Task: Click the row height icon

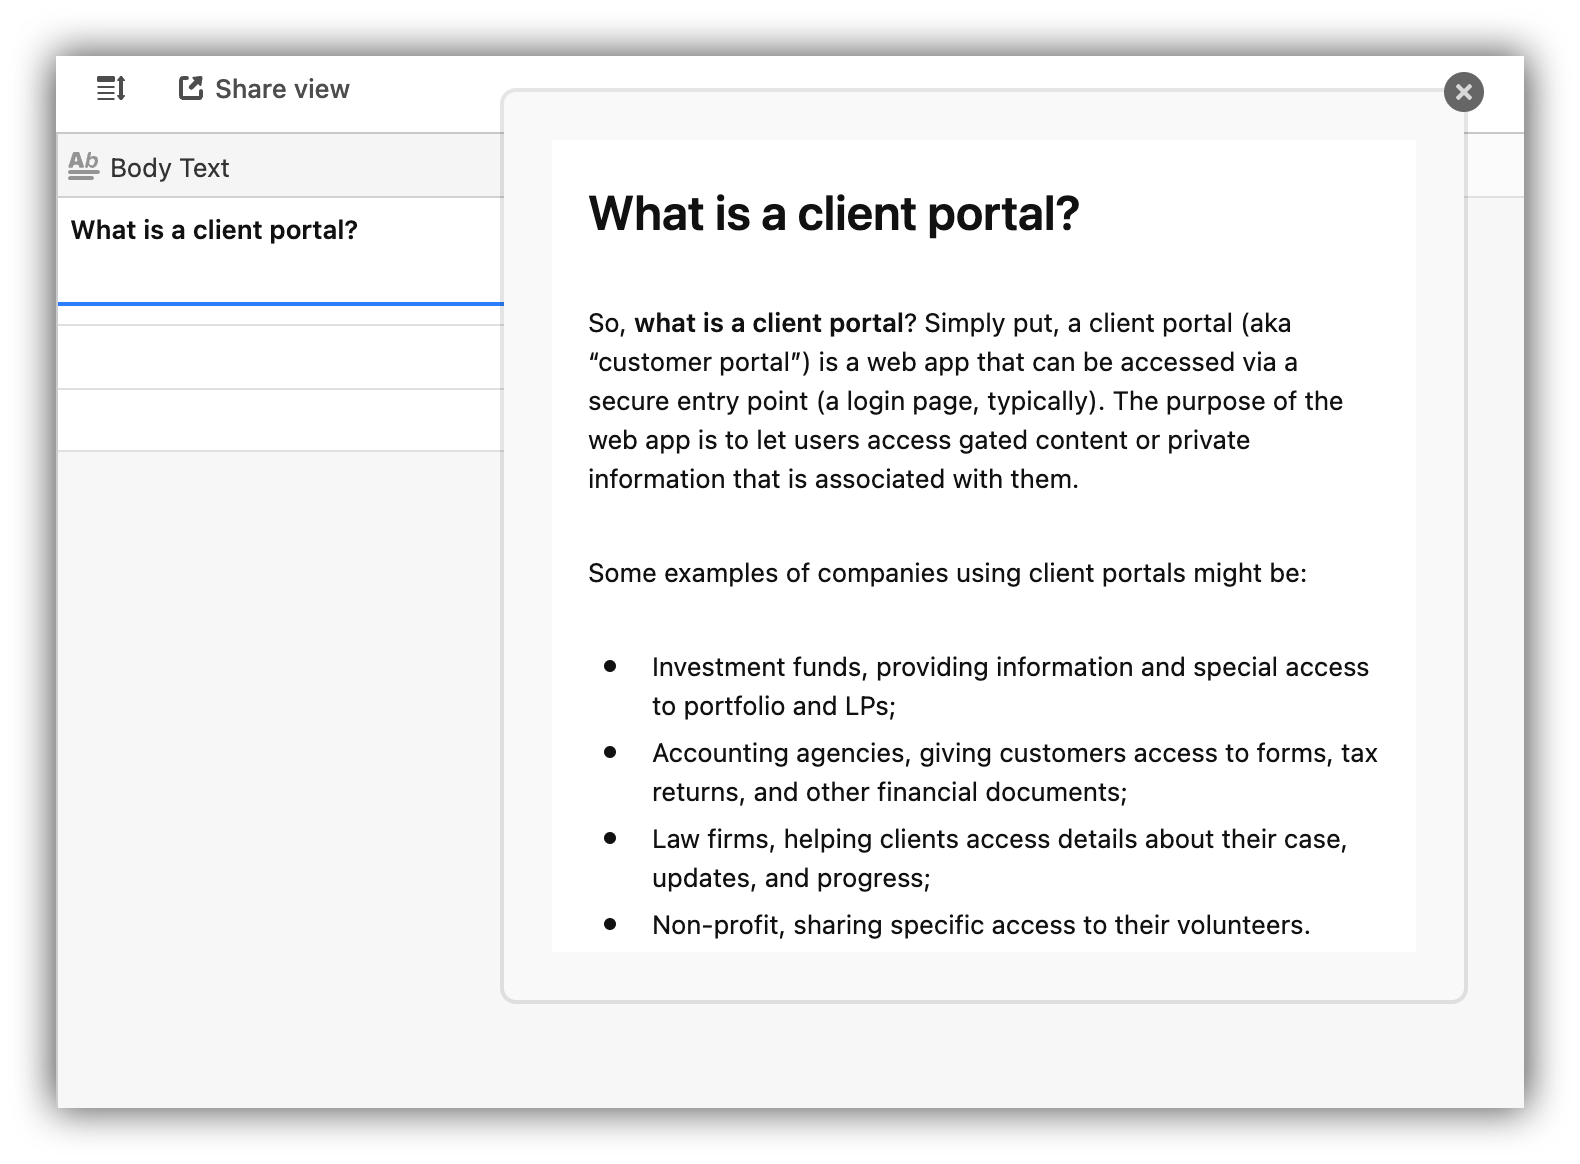Action: pyautogui.click(x=111, y=89)
